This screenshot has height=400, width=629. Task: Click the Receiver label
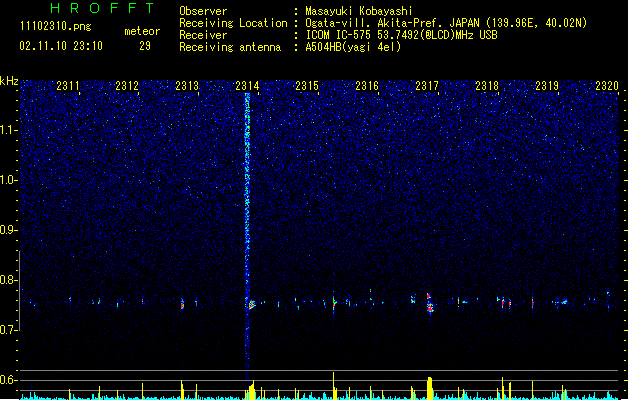[x=203, y=35]
